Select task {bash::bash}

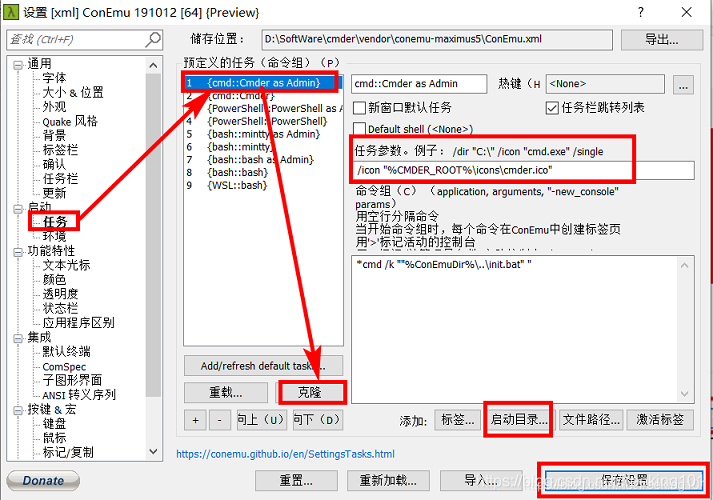pos(263,173)
